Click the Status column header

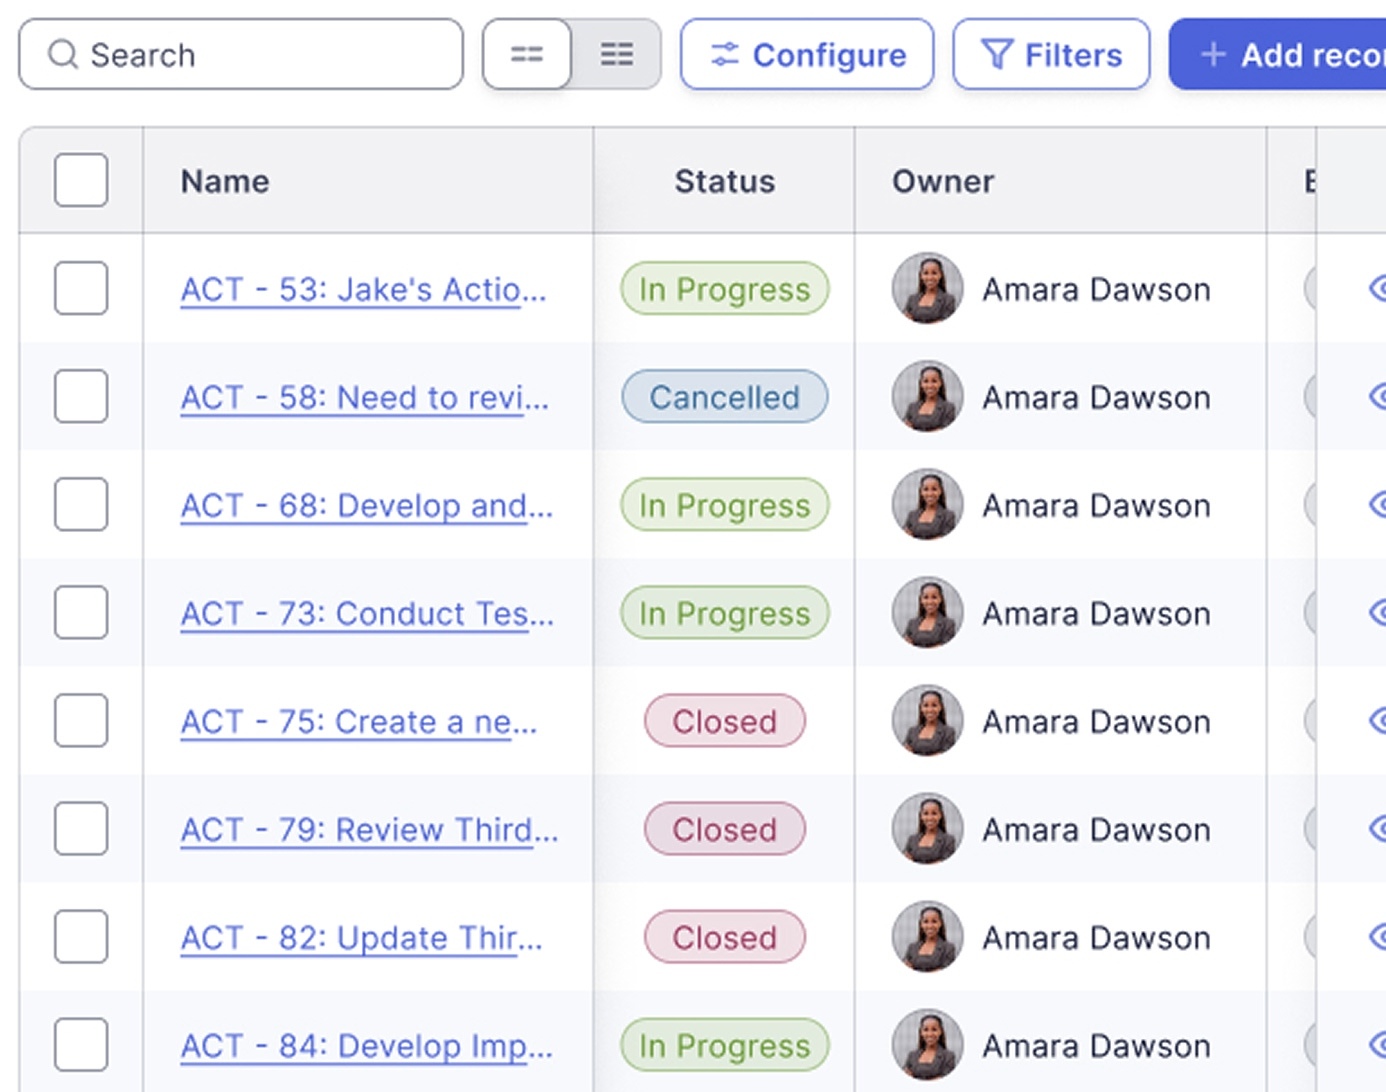coord(724,182)
